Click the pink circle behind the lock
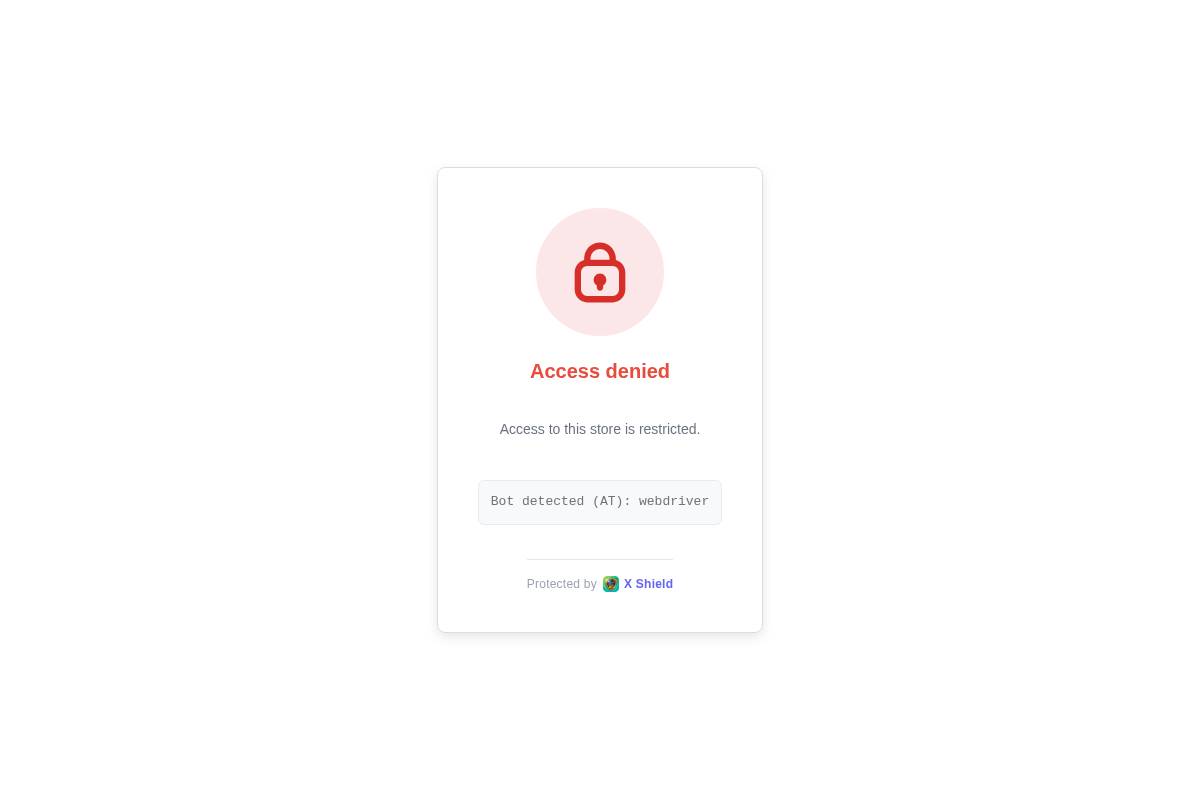The height and width of the screenshot is (800, 1200). coord(600,272)
